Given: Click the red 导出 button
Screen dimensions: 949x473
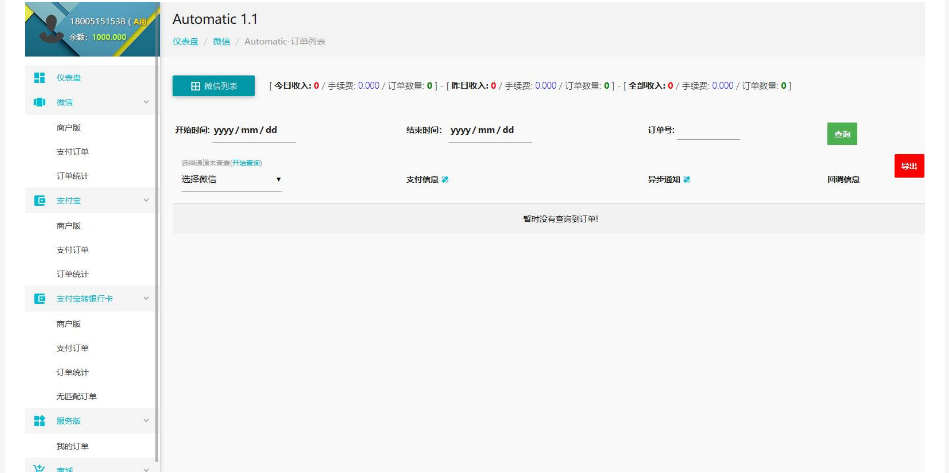Looking at the screenshot, I should tap(908, 166).
